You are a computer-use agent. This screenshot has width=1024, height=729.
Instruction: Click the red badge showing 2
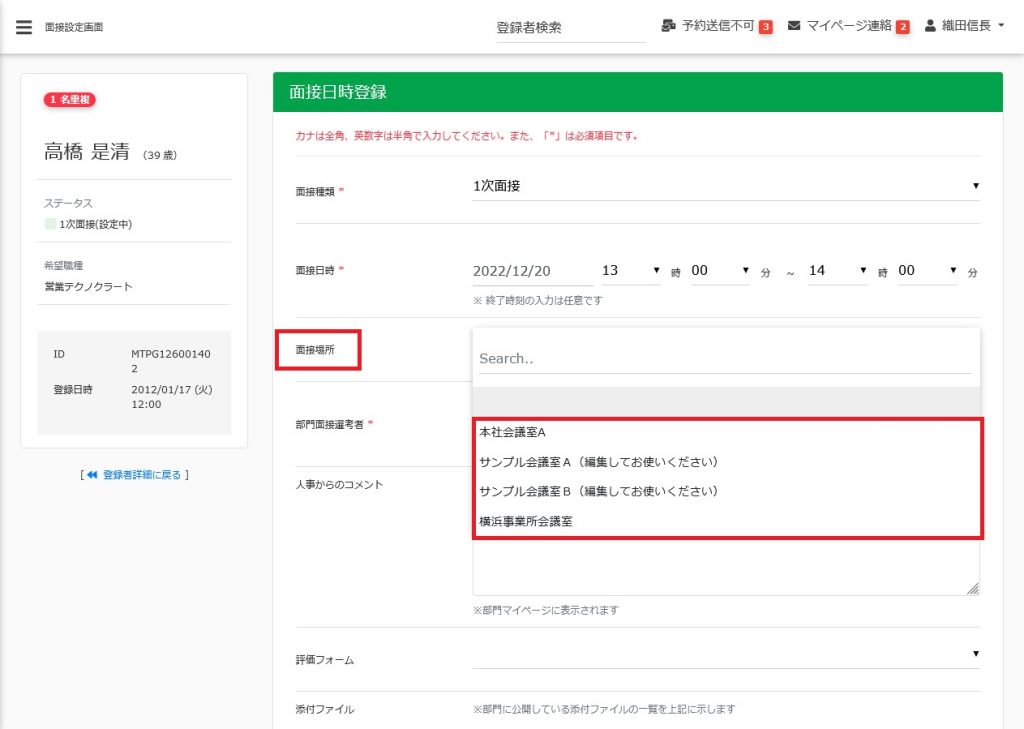coord(902,27)
